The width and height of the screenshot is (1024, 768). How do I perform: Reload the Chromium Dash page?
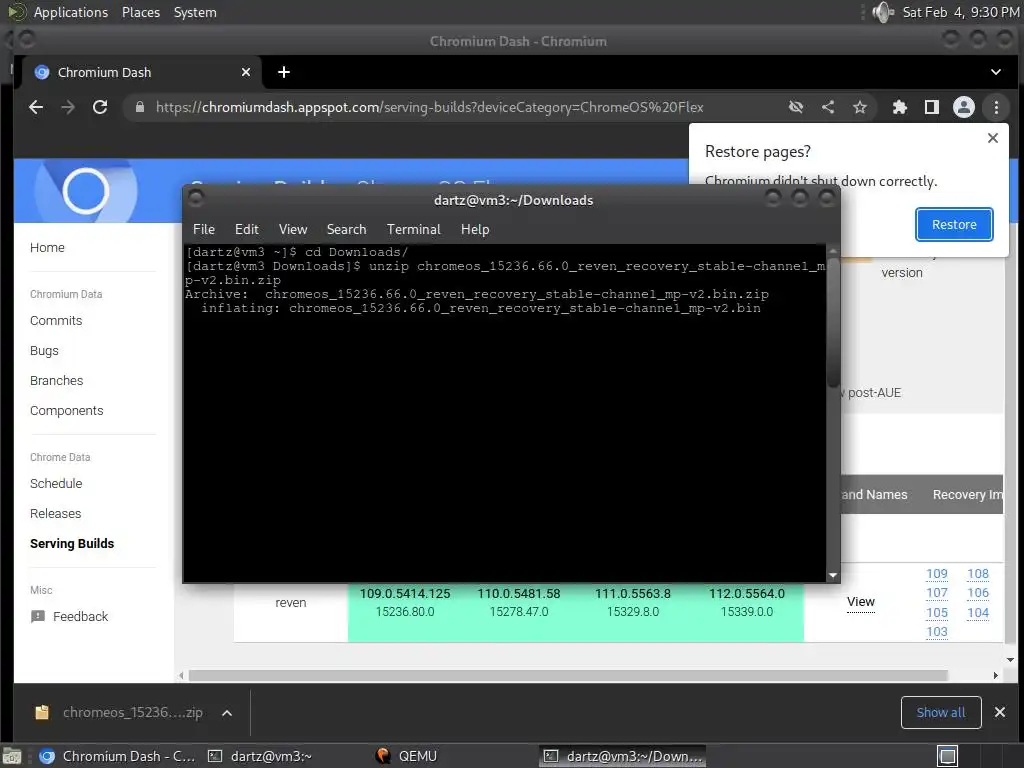(x=100, y=107)
